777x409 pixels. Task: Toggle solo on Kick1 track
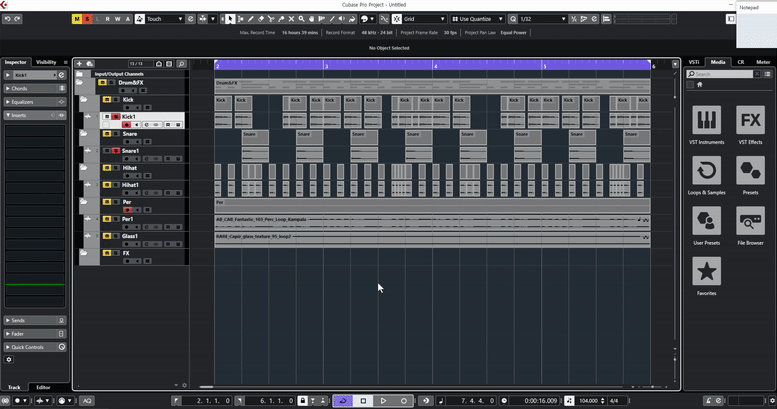116,117
